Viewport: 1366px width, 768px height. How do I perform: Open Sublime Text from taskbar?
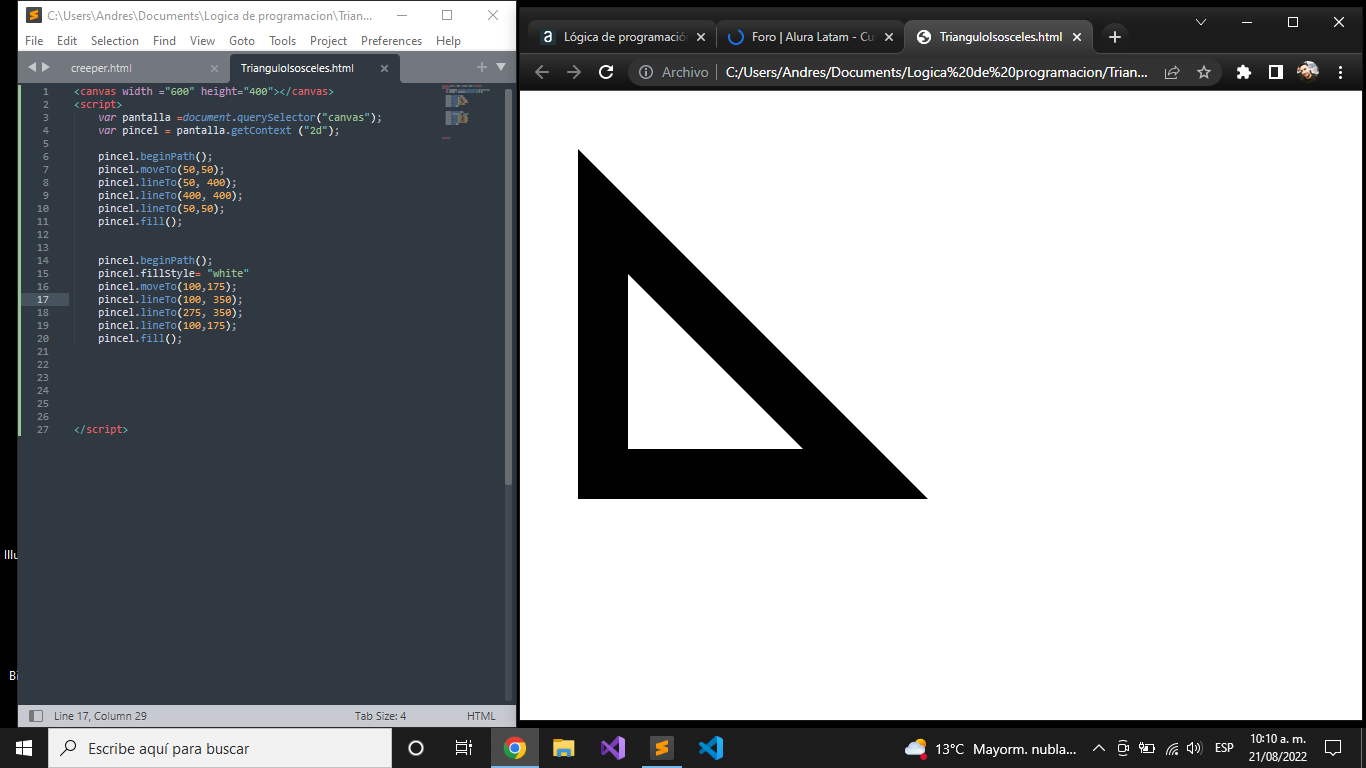(662, 748)
